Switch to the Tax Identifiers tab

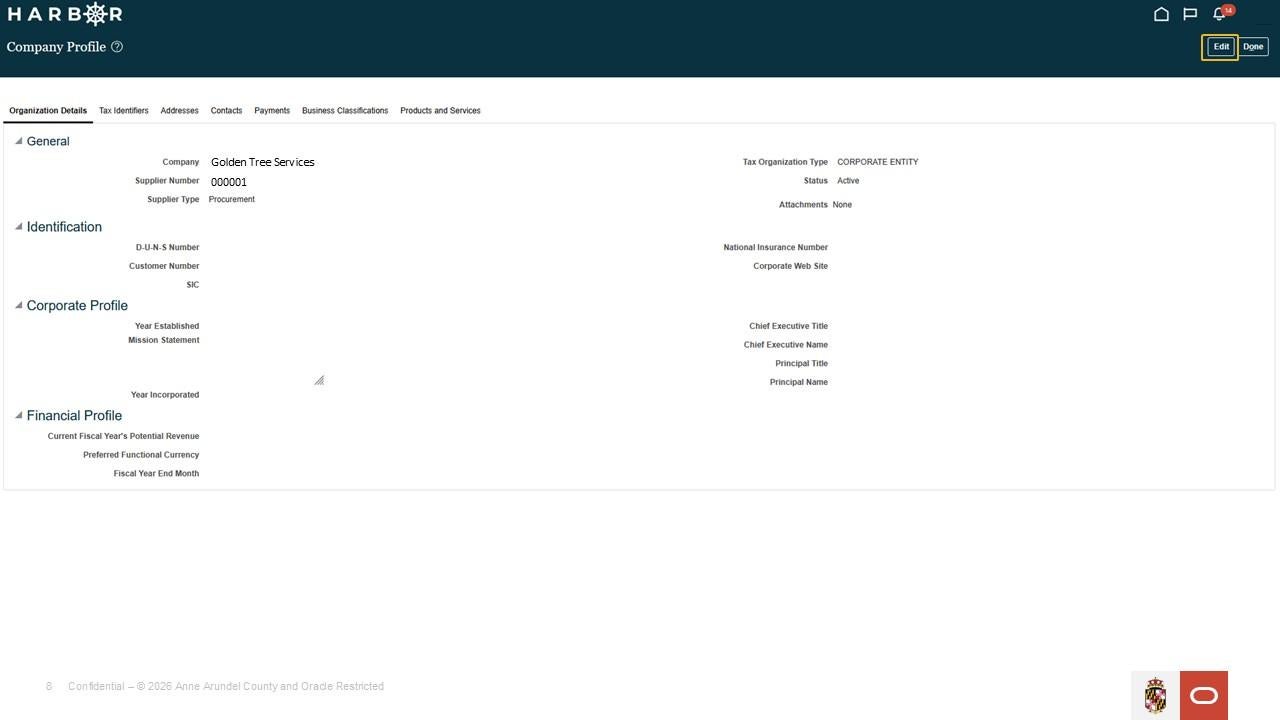click(124, 111)
